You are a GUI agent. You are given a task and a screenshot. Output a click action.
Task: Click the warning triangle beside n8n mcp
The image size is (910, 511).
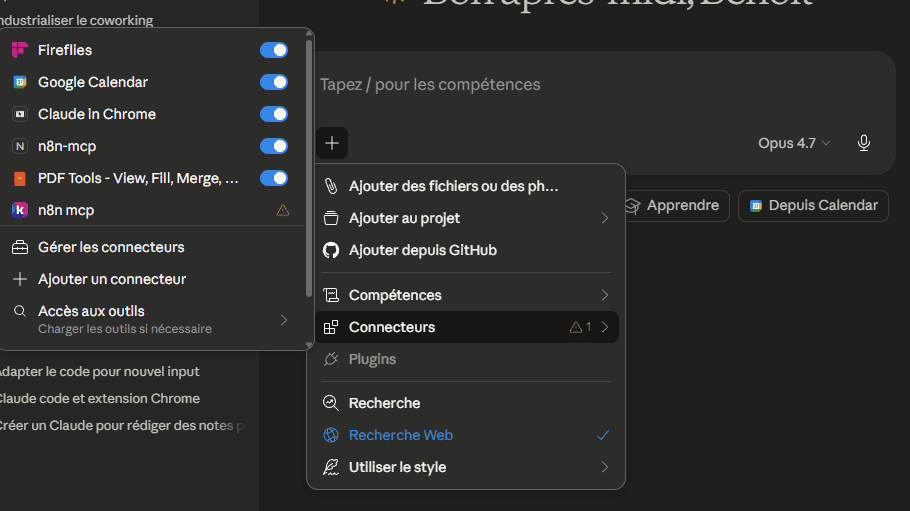click(283, 210)
